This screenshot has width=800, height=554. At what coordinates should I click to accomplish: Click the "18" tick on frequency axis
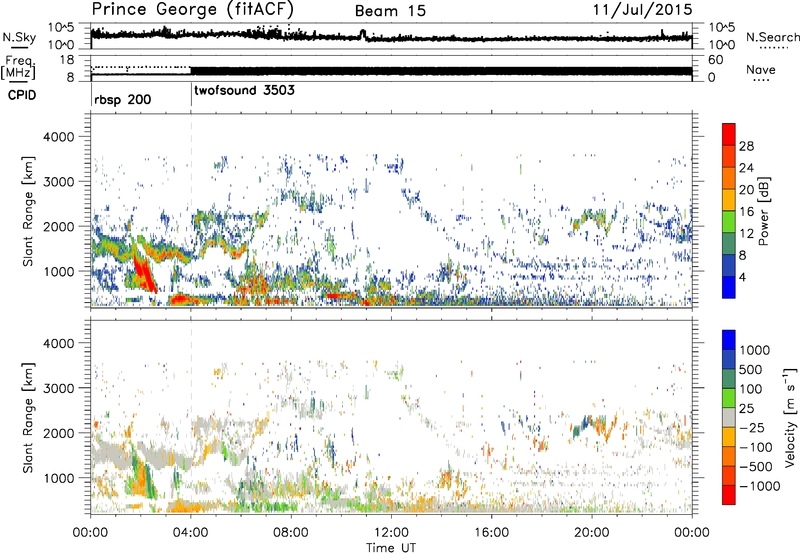click(x=67, y=60)
